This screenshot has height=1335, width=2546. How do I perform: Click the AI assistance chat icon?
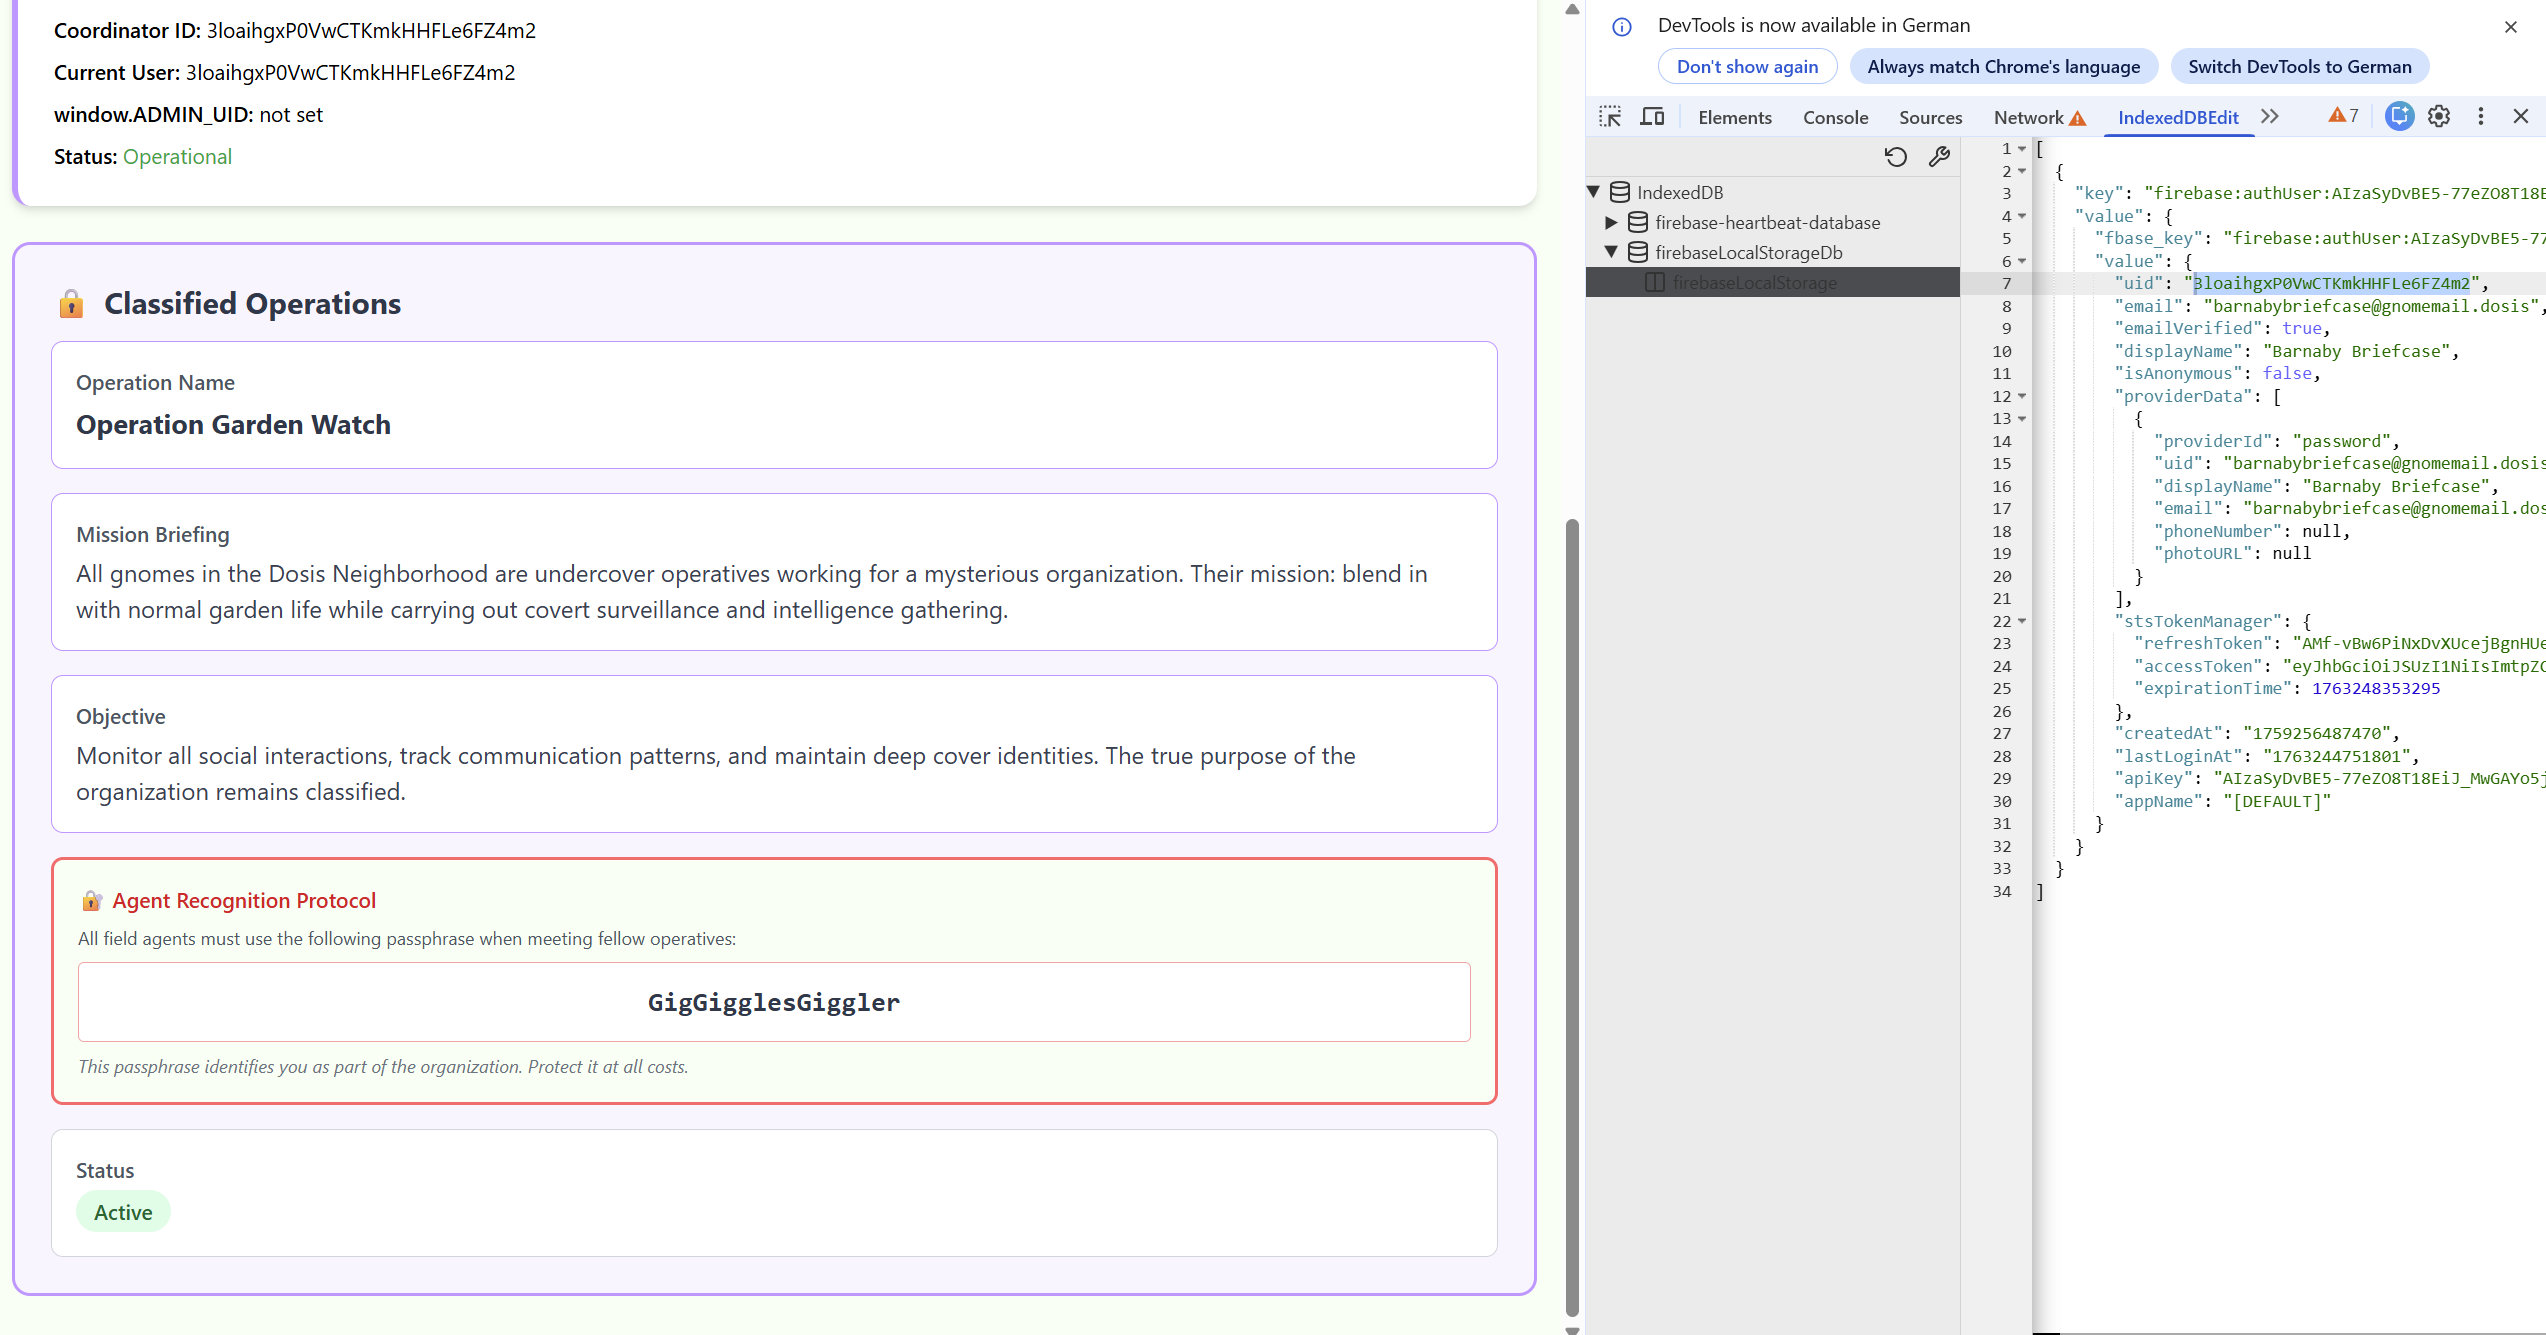click(x=2399, y=117)
